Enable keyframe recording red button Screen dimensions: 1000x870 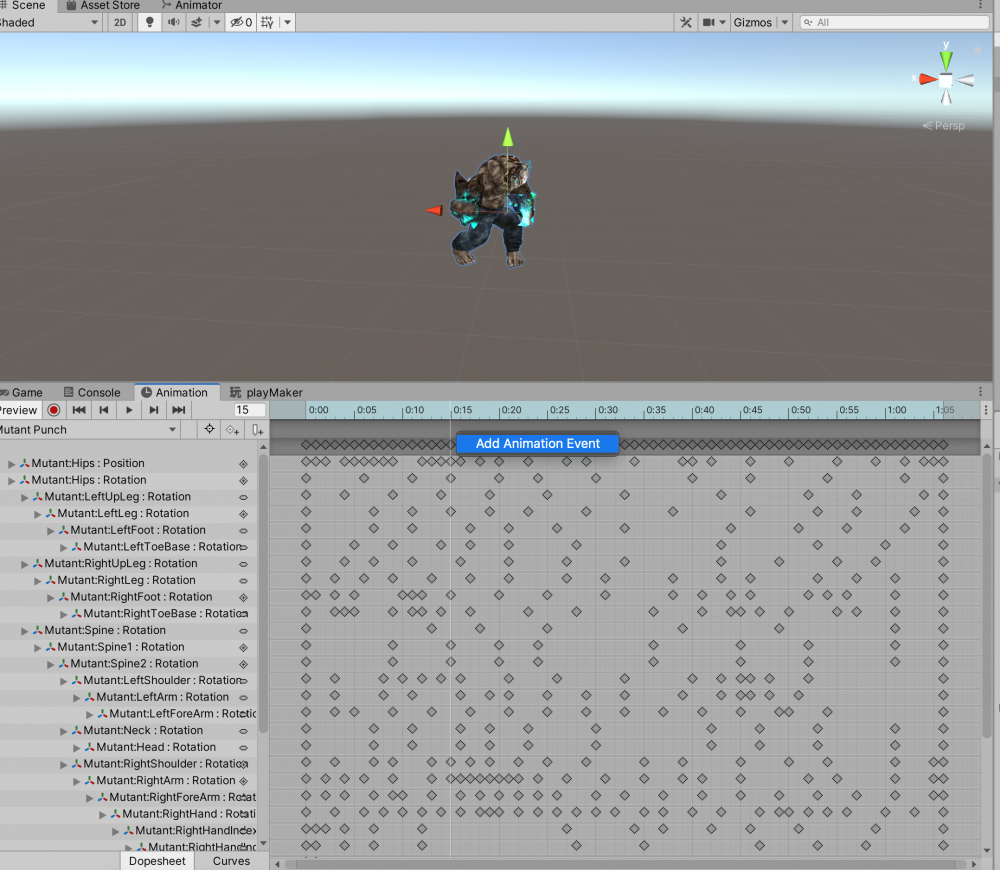54,410
